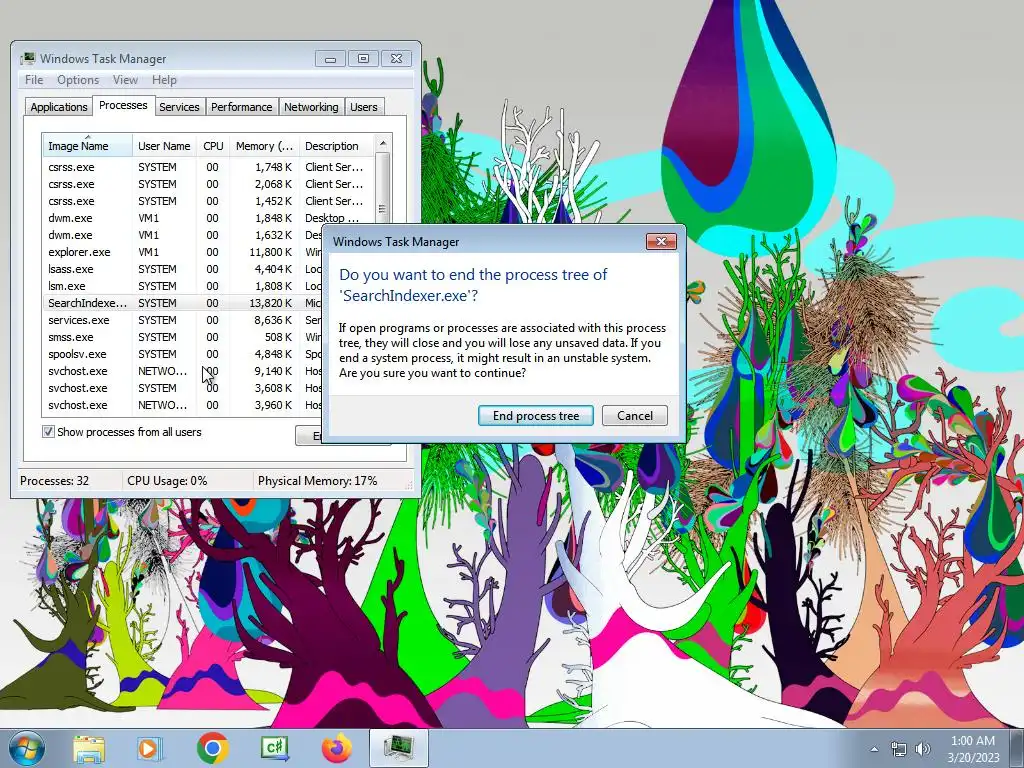Viewport: 1024px width, 768px height.
Task: Launch Windows Media Player from taskbar
Action: [149, 749]
